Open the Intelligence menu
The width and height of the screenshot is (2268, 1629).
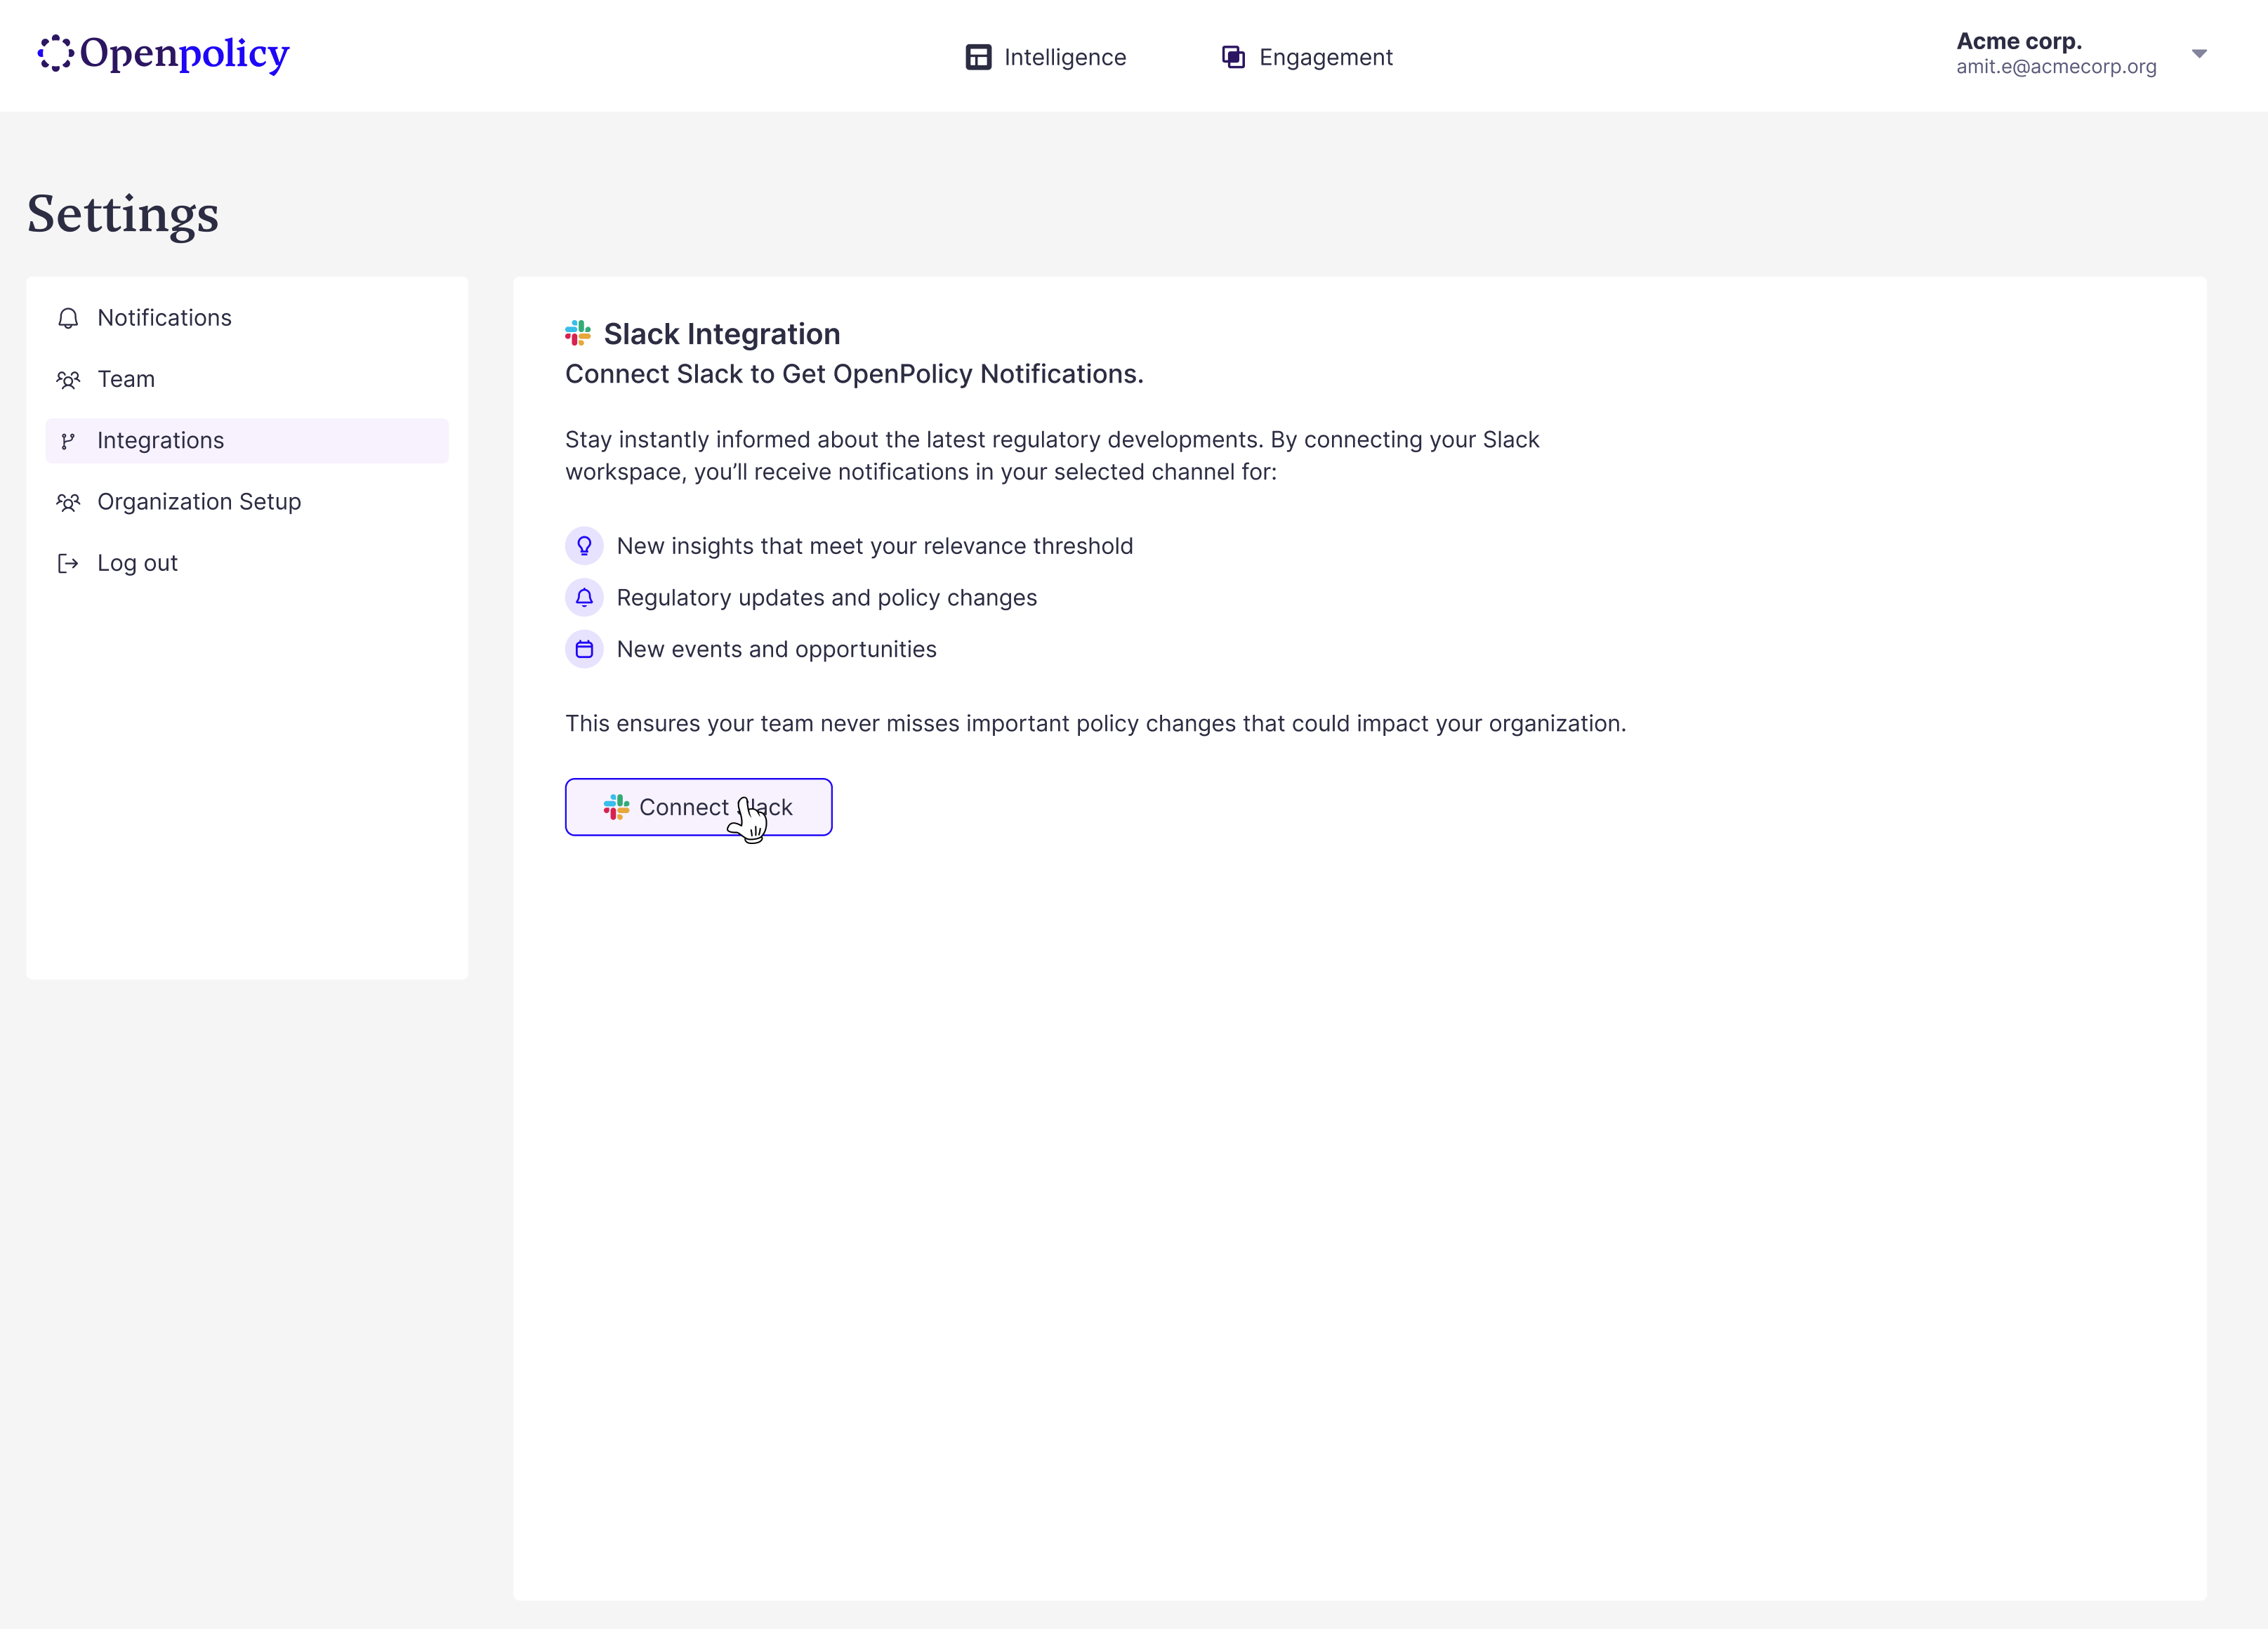pos(1064,57)
